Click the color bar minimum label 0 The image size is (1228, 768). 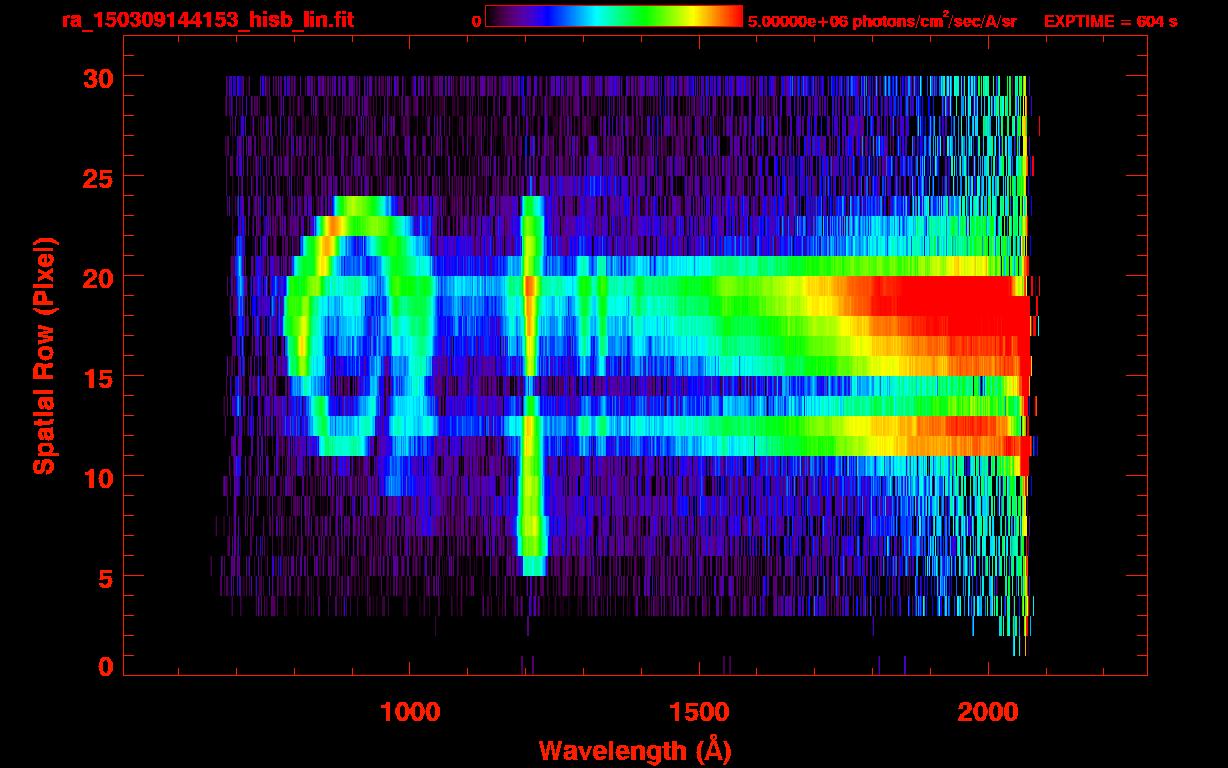click(x=477, y=21)
